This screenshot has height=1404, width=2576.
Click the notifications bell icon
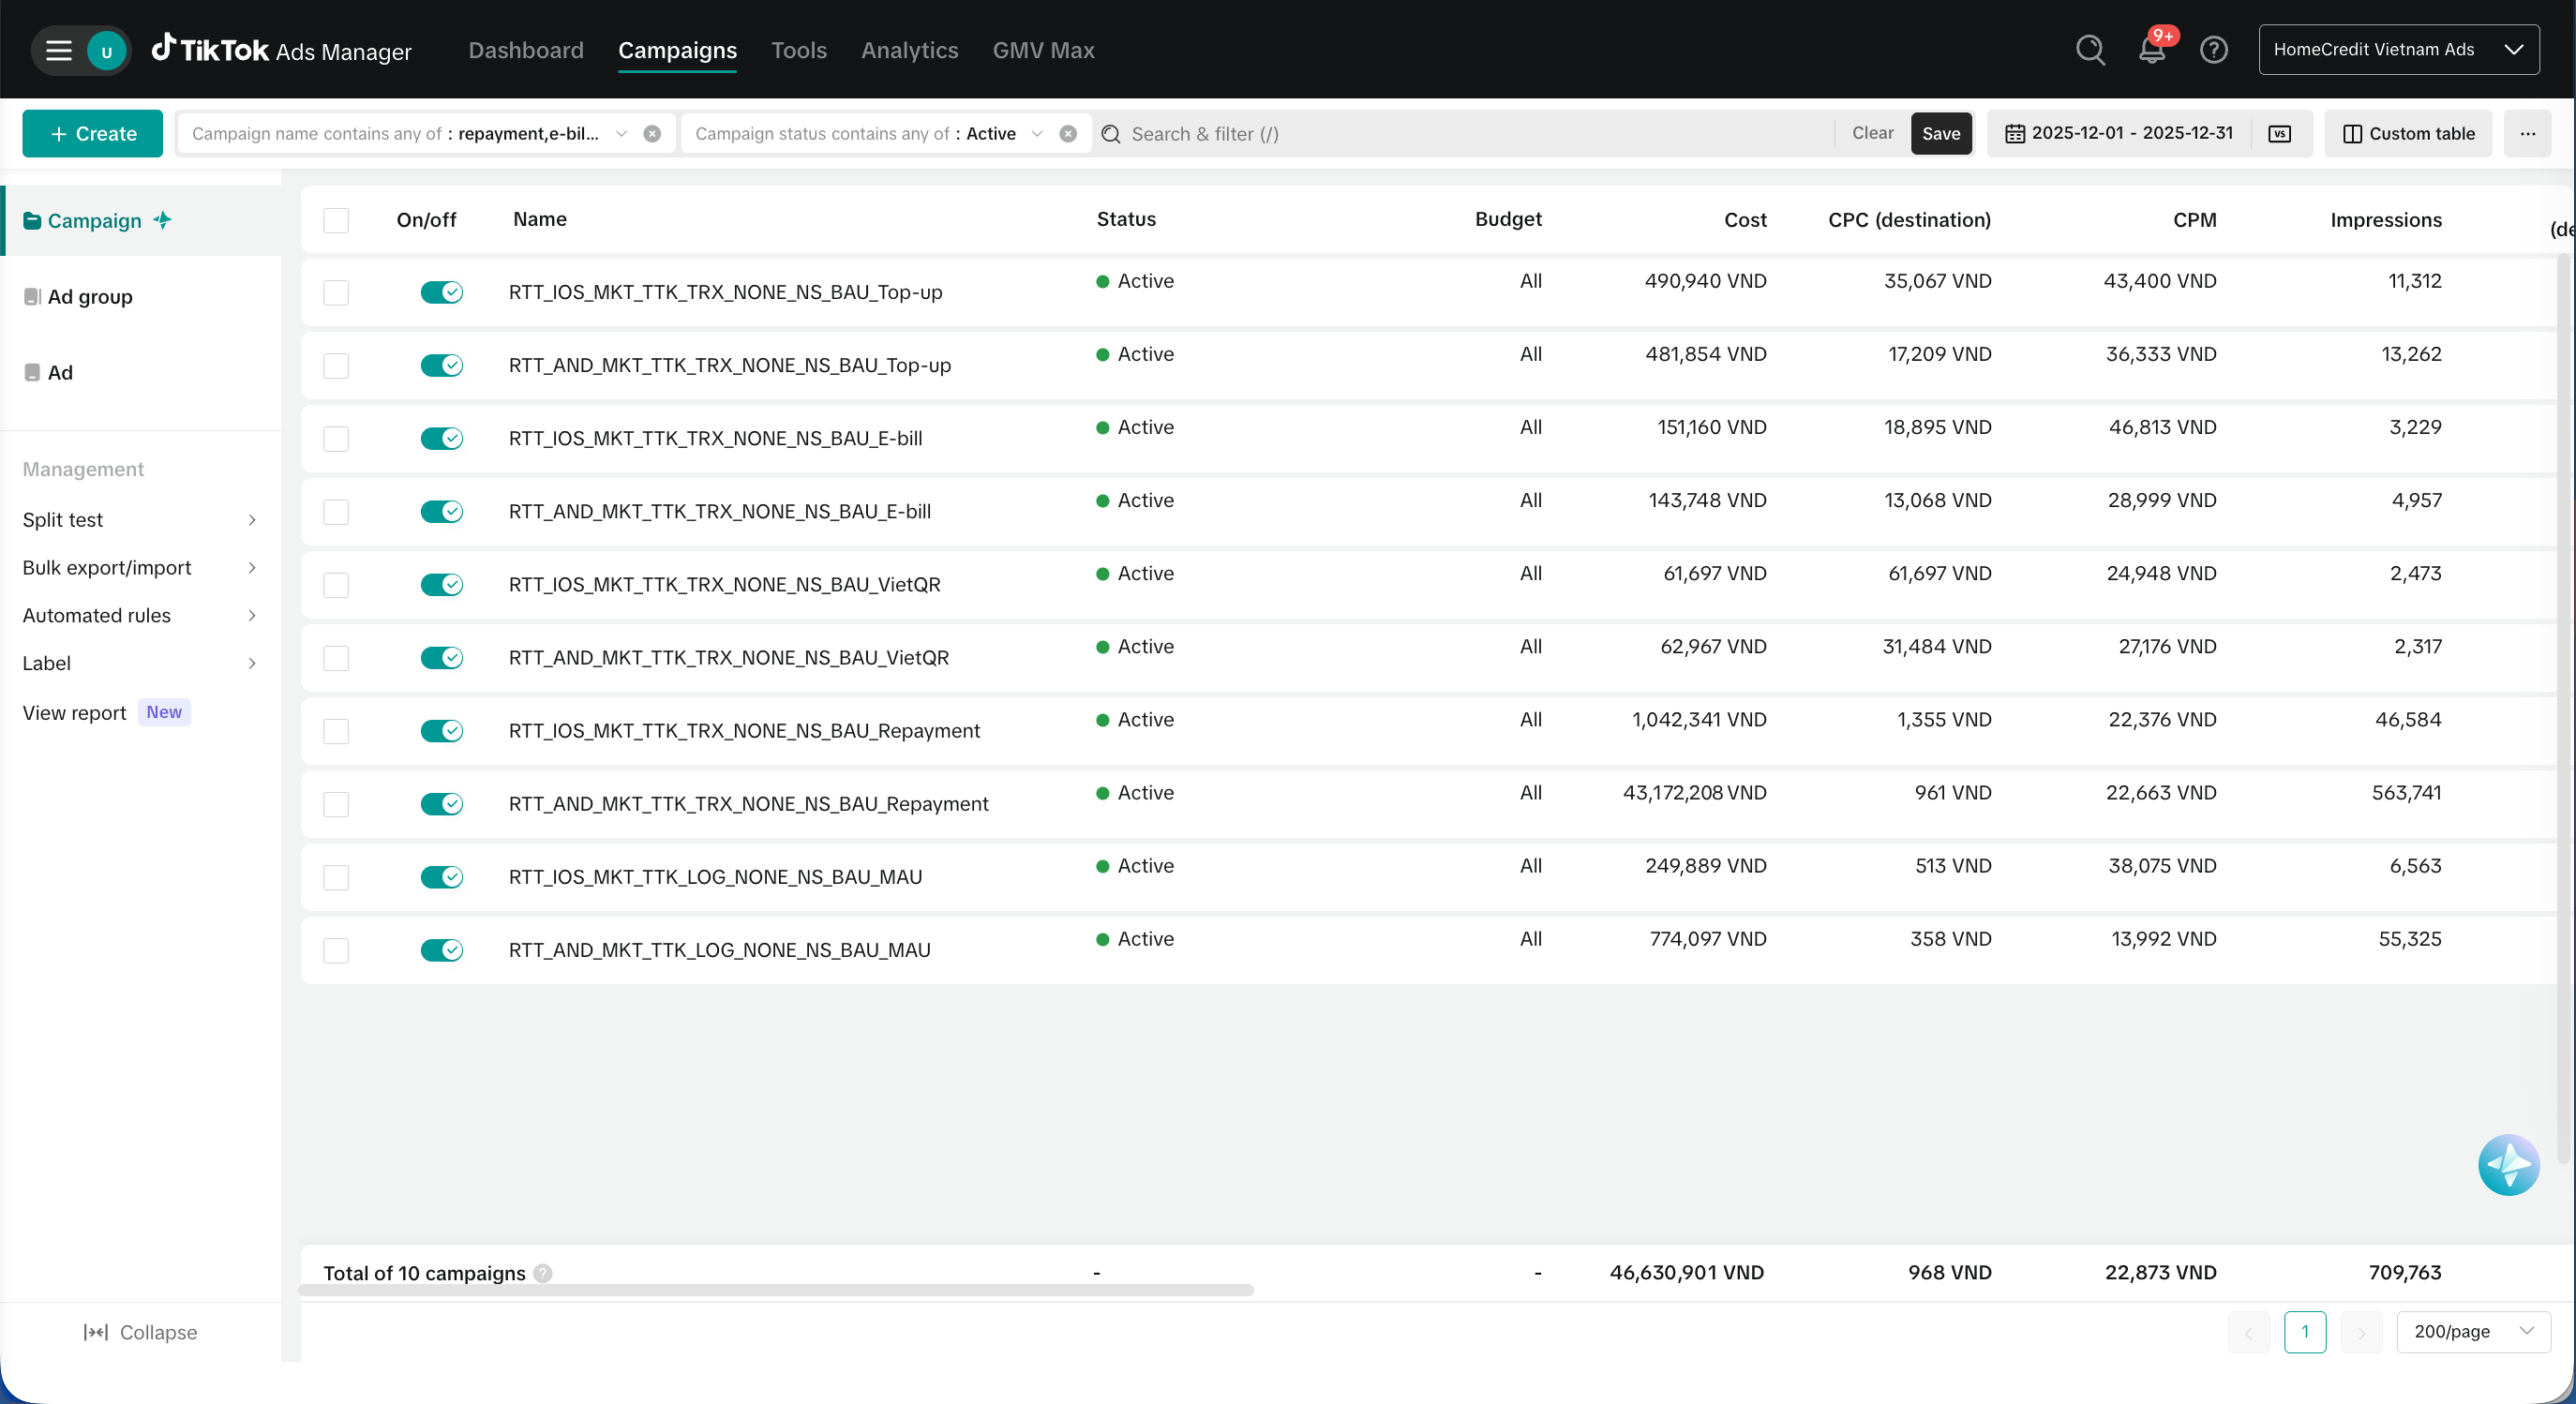[x=2150, y=50]
